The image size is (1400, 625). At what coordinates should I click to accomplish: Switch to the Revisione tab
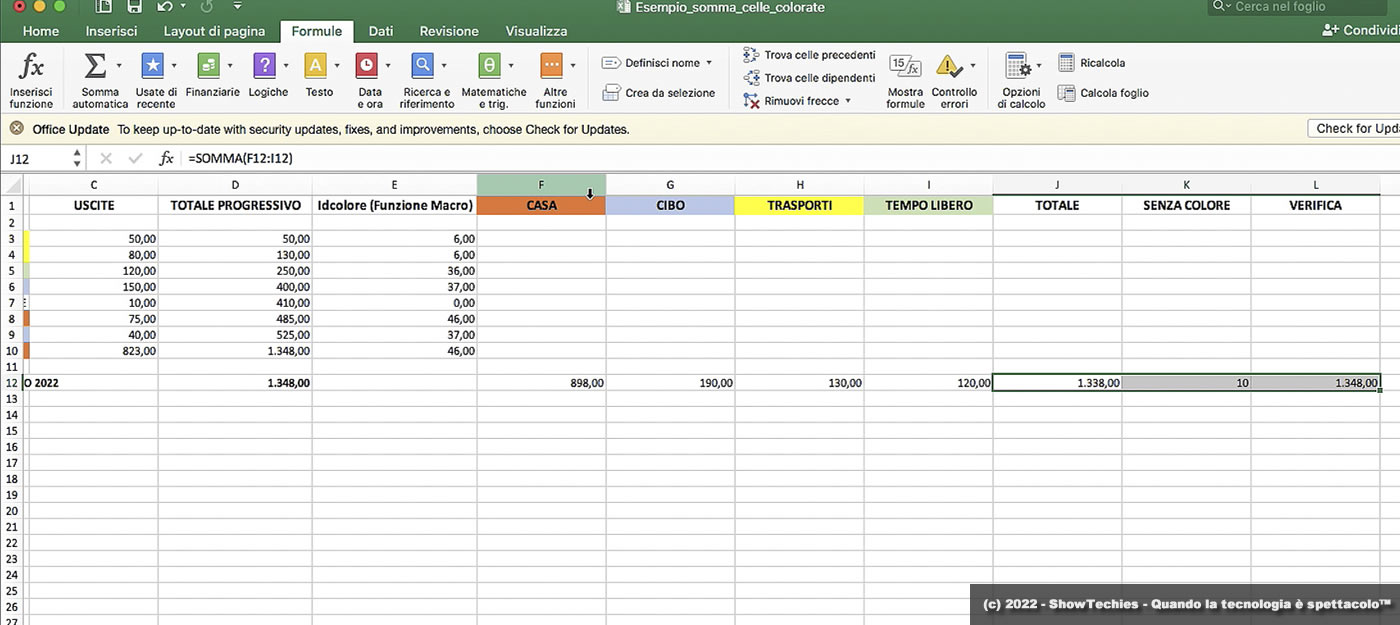[449, 31]
